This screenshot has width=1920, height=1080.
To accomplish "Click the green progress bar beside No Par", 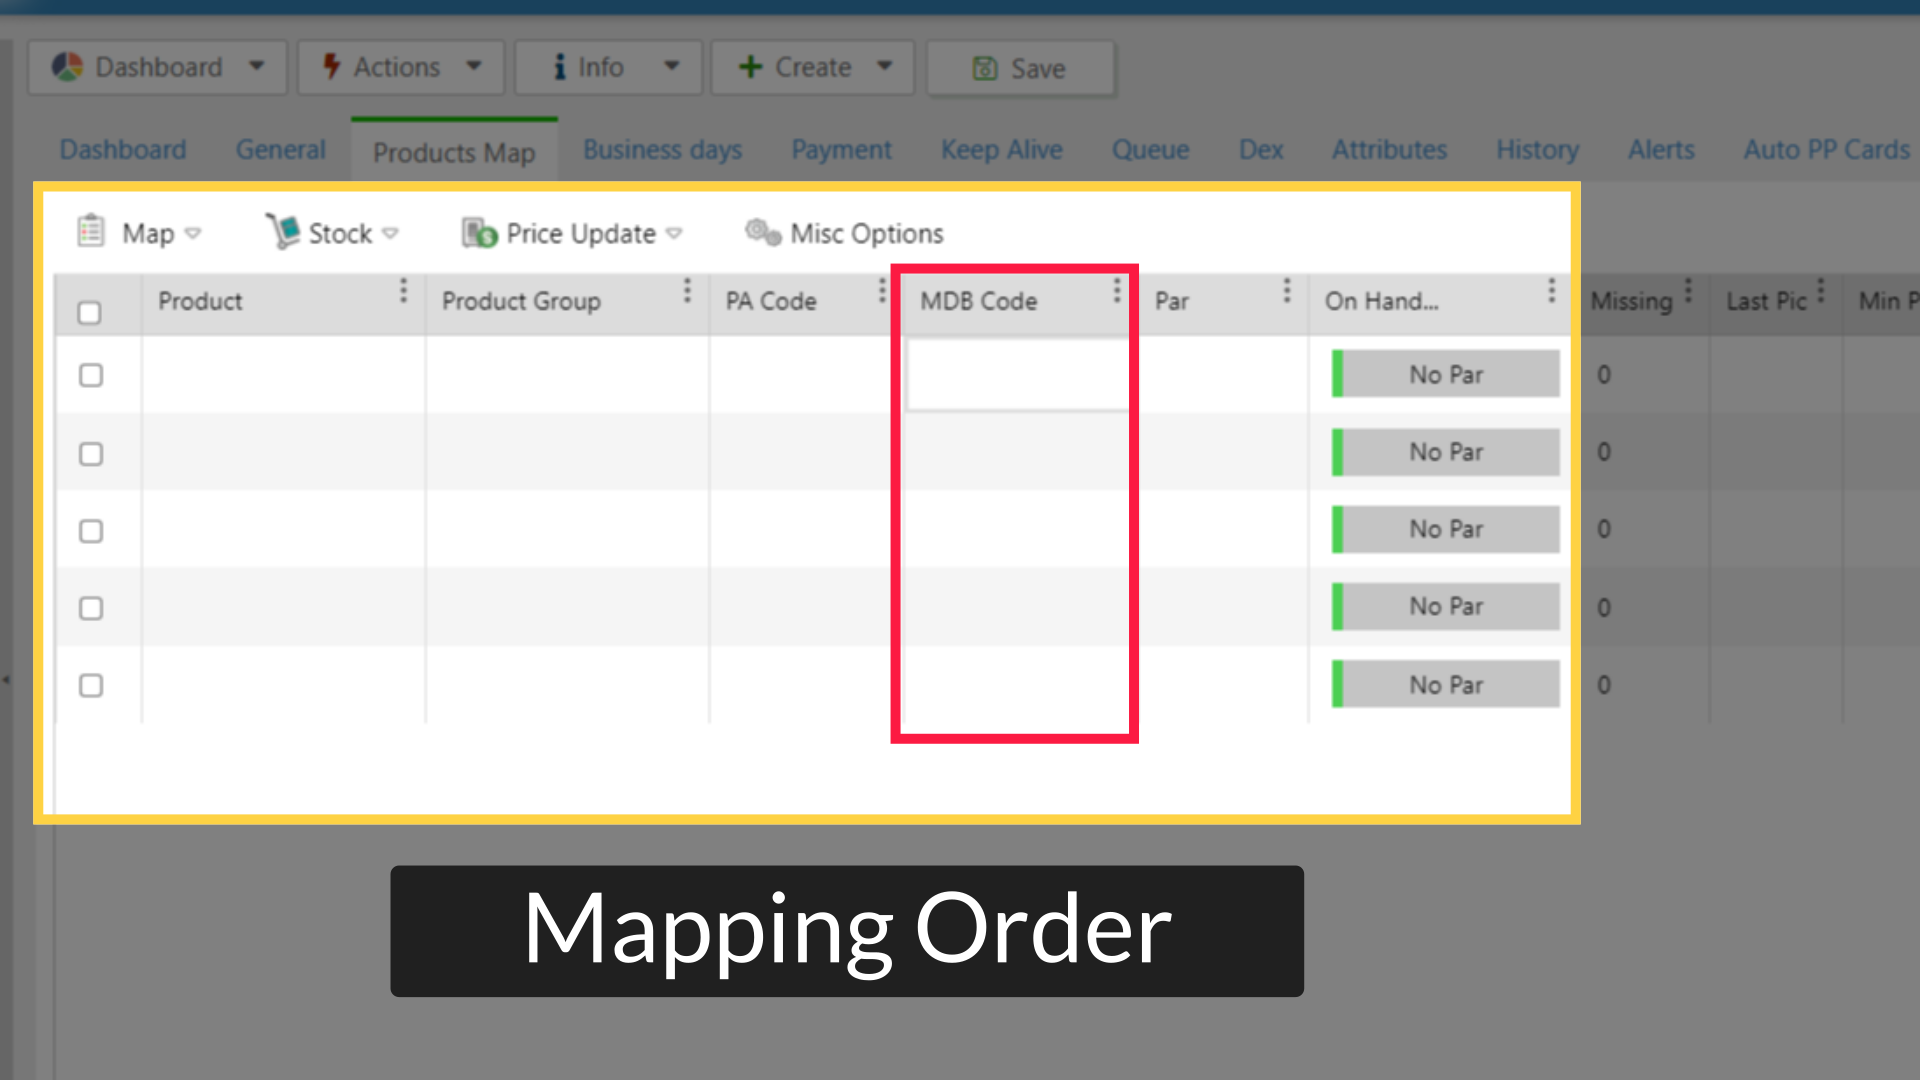I will (1335, 374).
